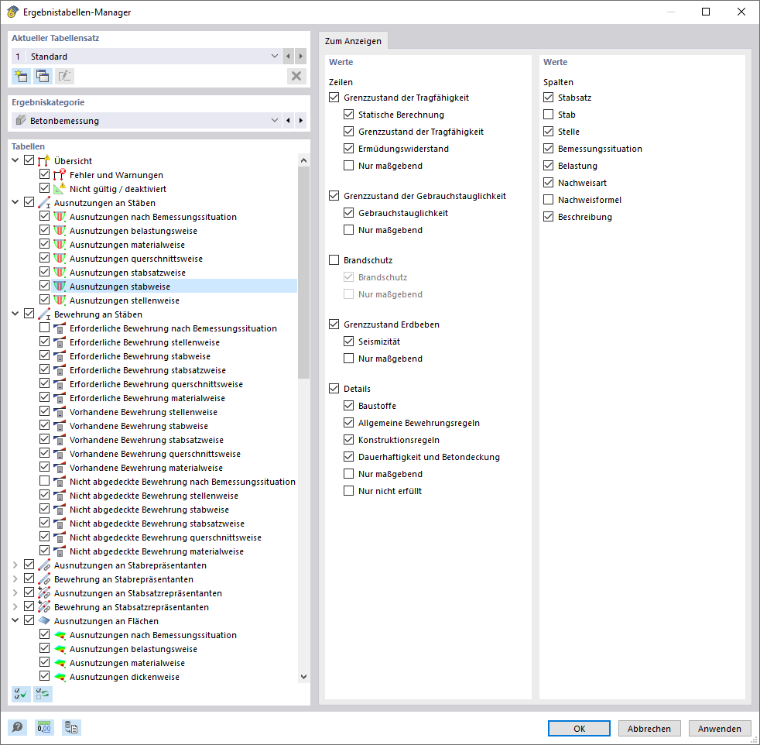Click icon beside Ausnutzungen dickenweise
The image size is (760, 745).
60,677
